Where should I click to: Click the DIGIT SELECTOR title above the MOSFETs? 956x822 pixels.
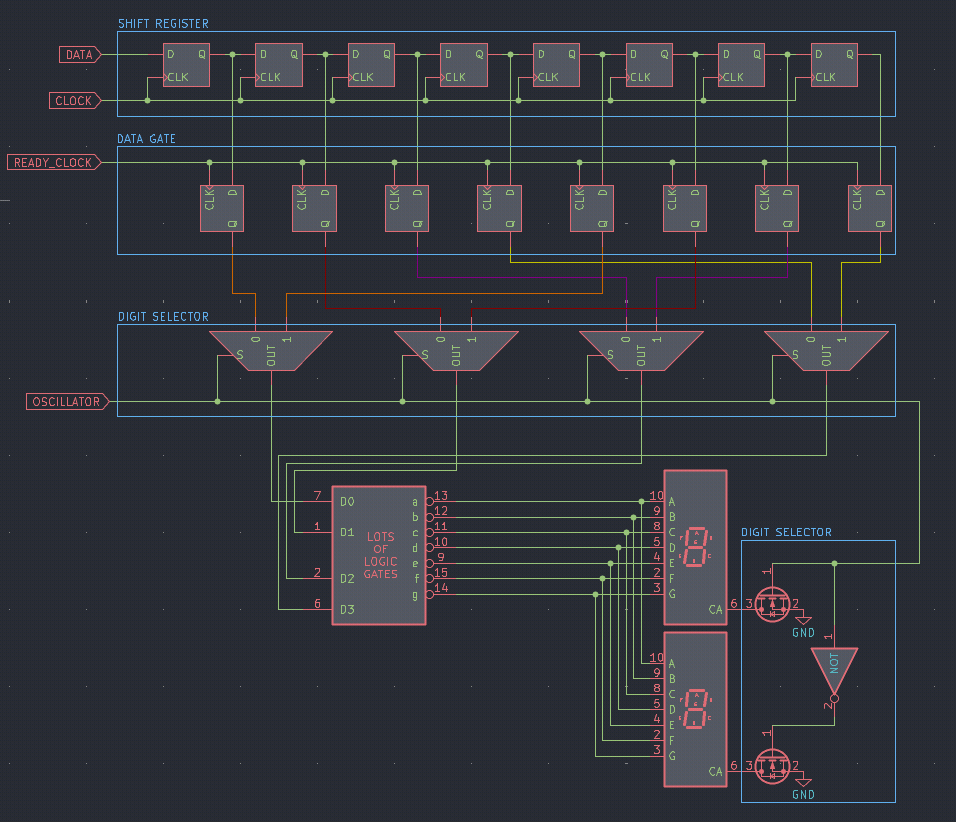pyautogui.click(x=787, y=532)
